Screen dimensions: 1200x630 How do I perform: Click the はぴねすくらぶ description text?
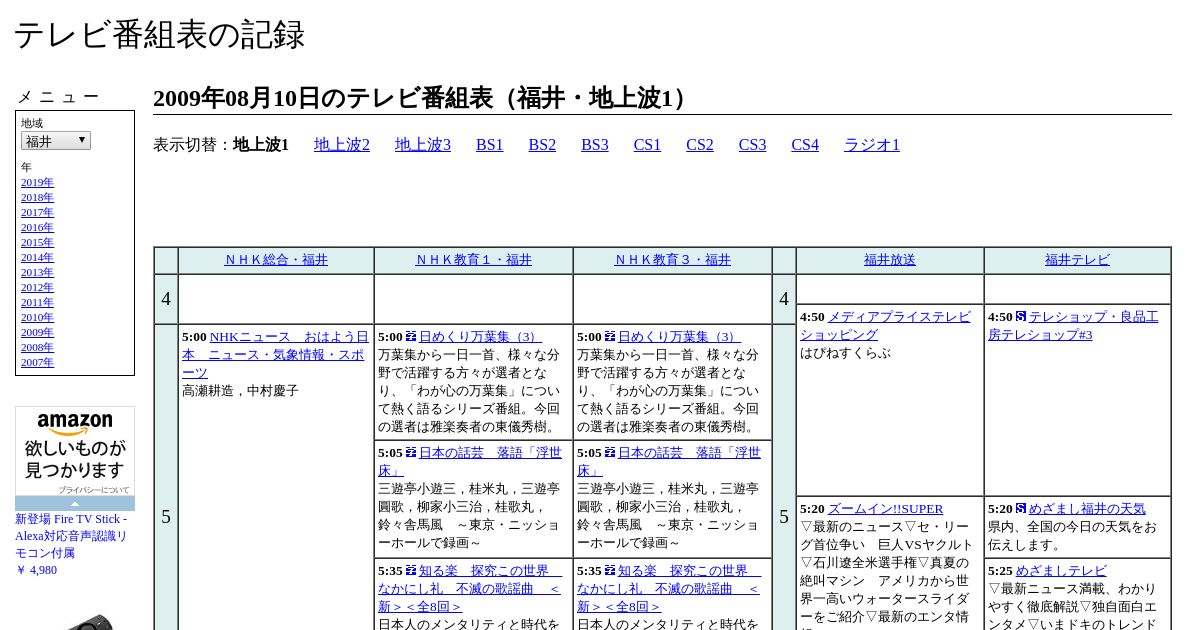[x=845, y=353]
